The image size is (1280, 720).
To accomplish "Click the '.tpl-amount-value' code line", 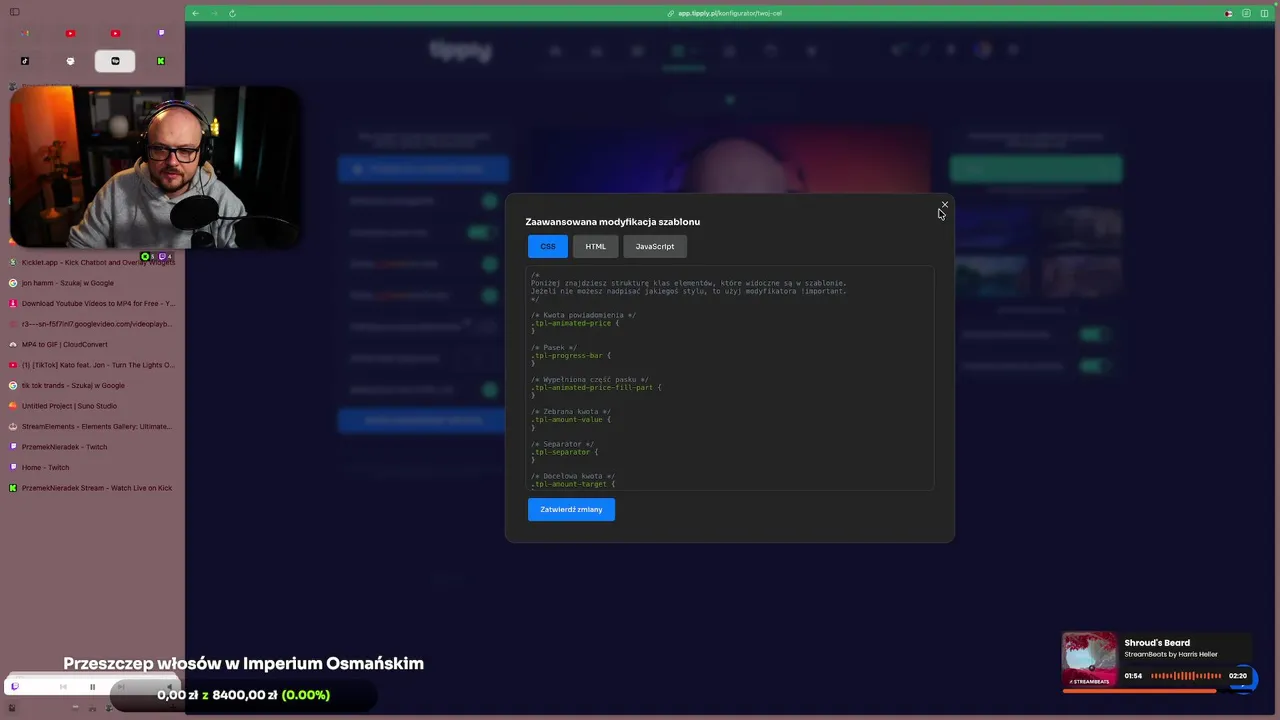I will pyautogui.click(x=571, y=419).
